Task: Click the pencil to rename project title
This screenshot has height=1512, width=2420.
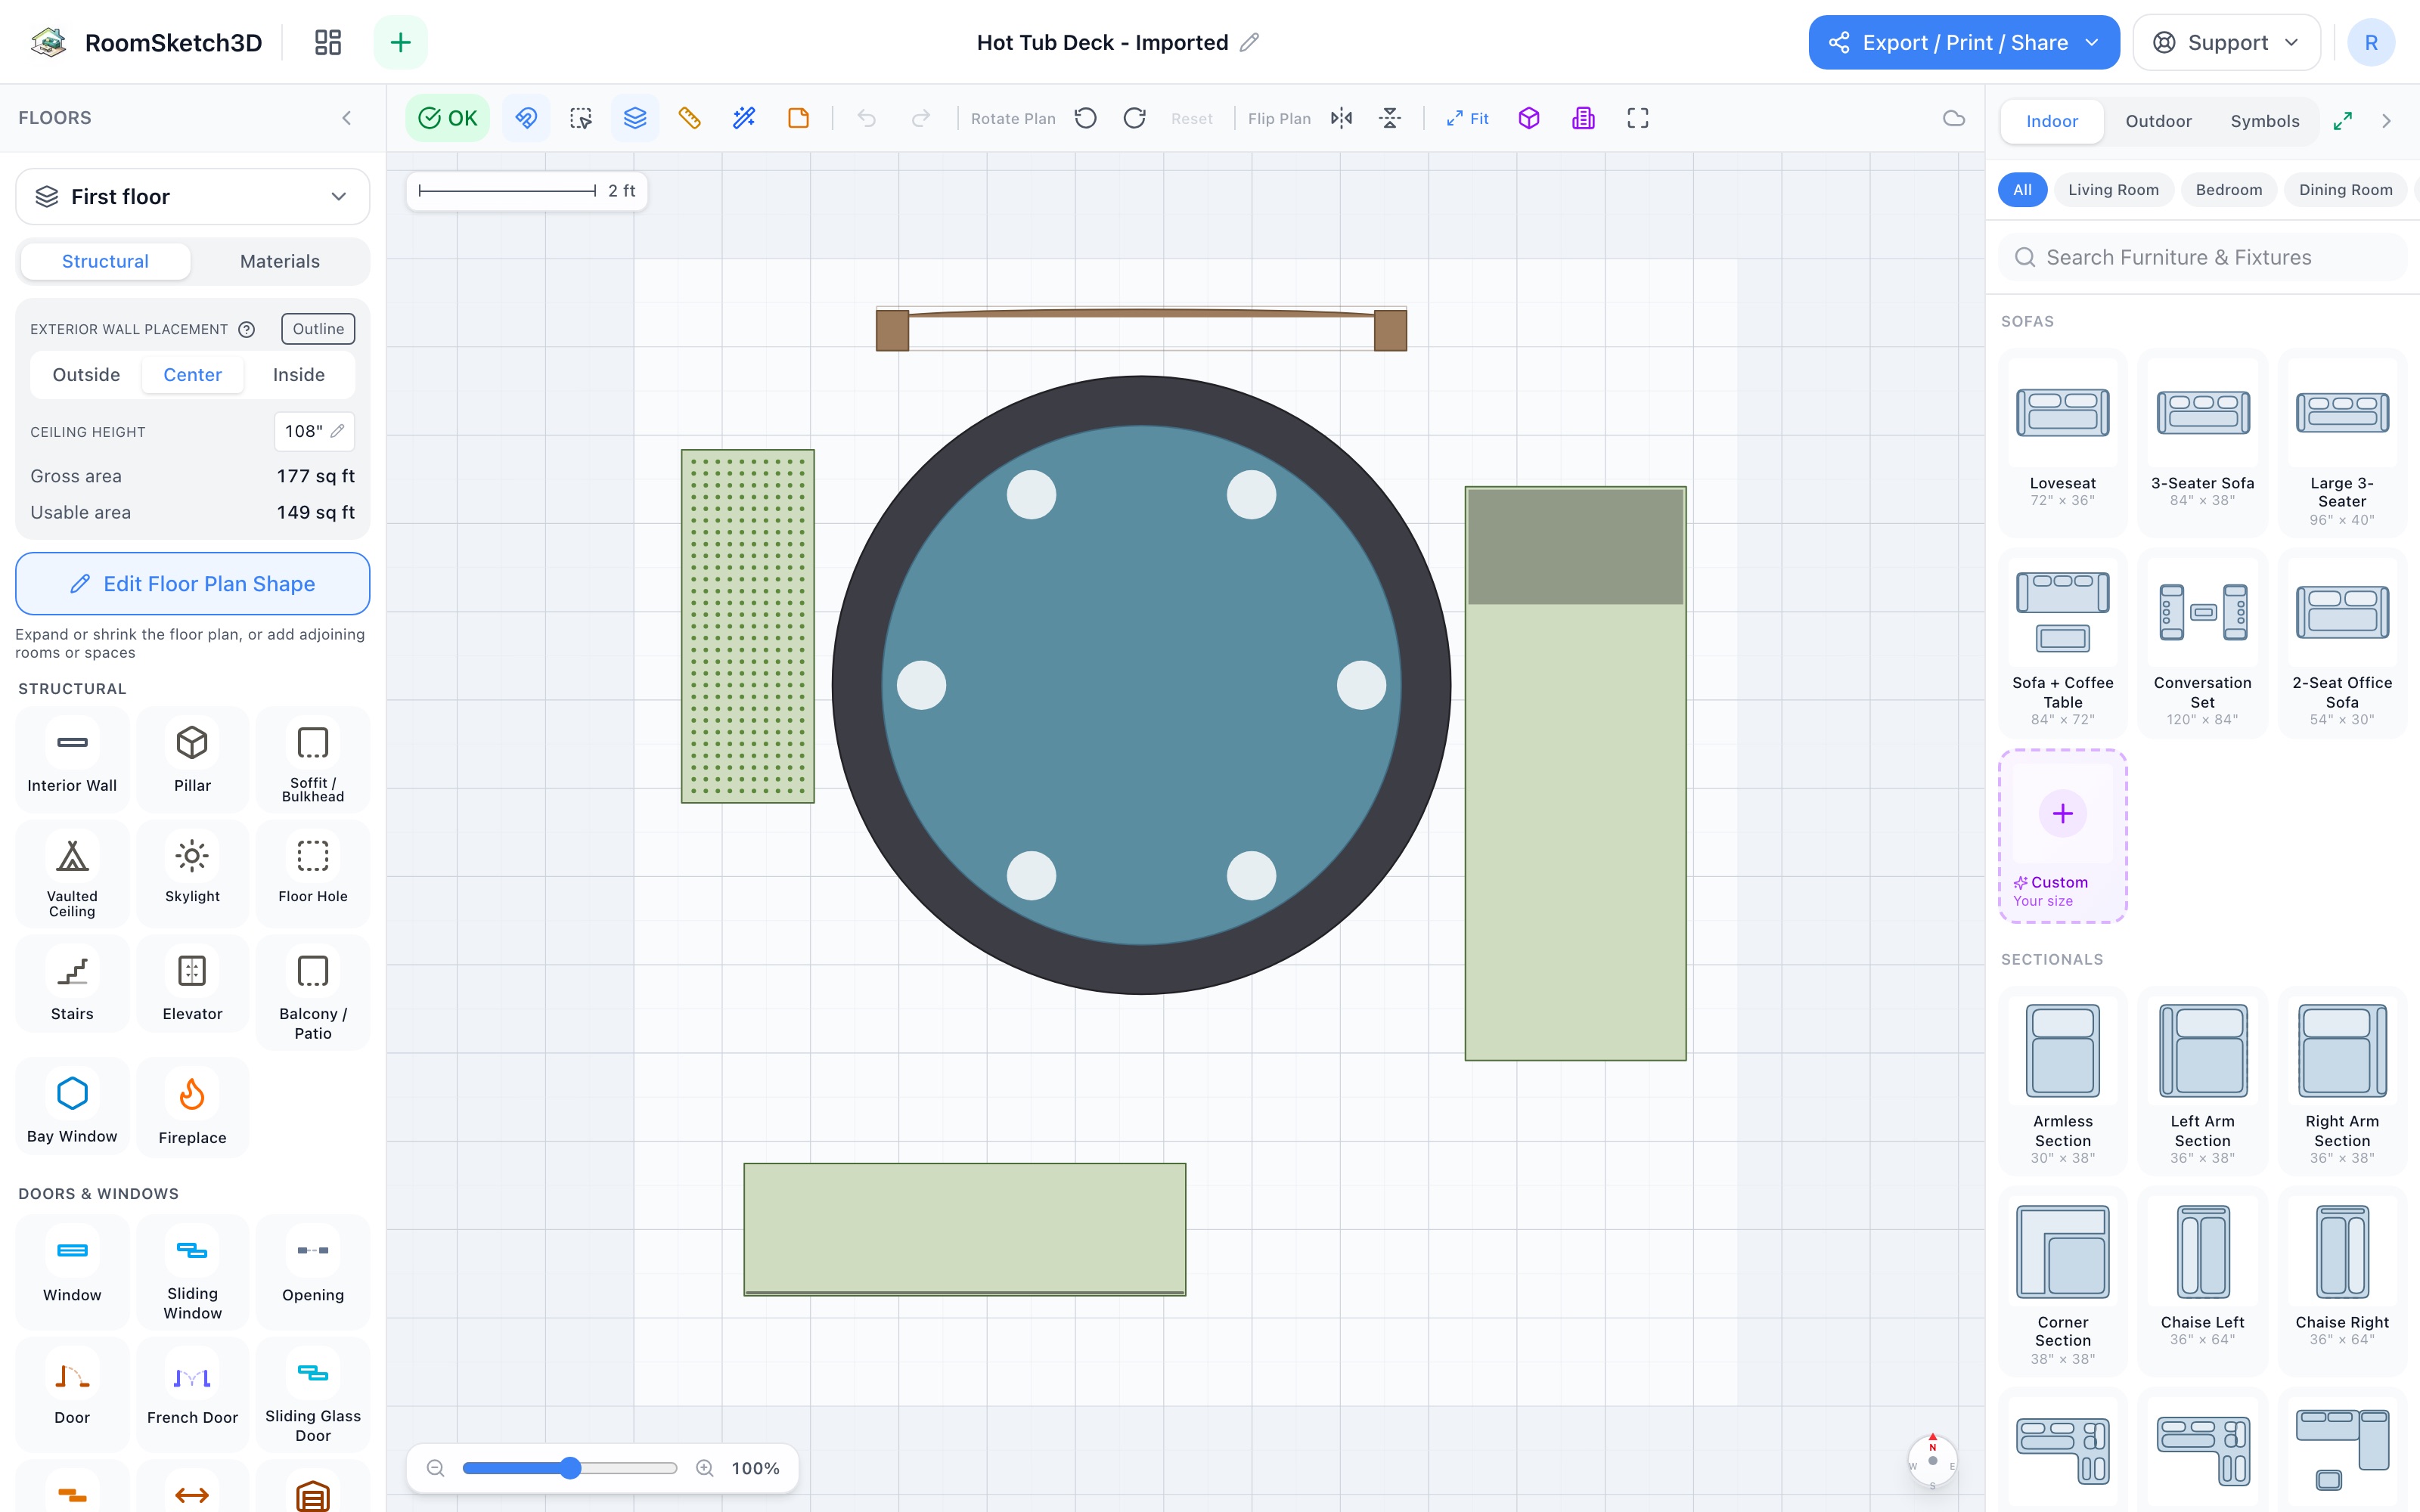Action: [1249, 42]
